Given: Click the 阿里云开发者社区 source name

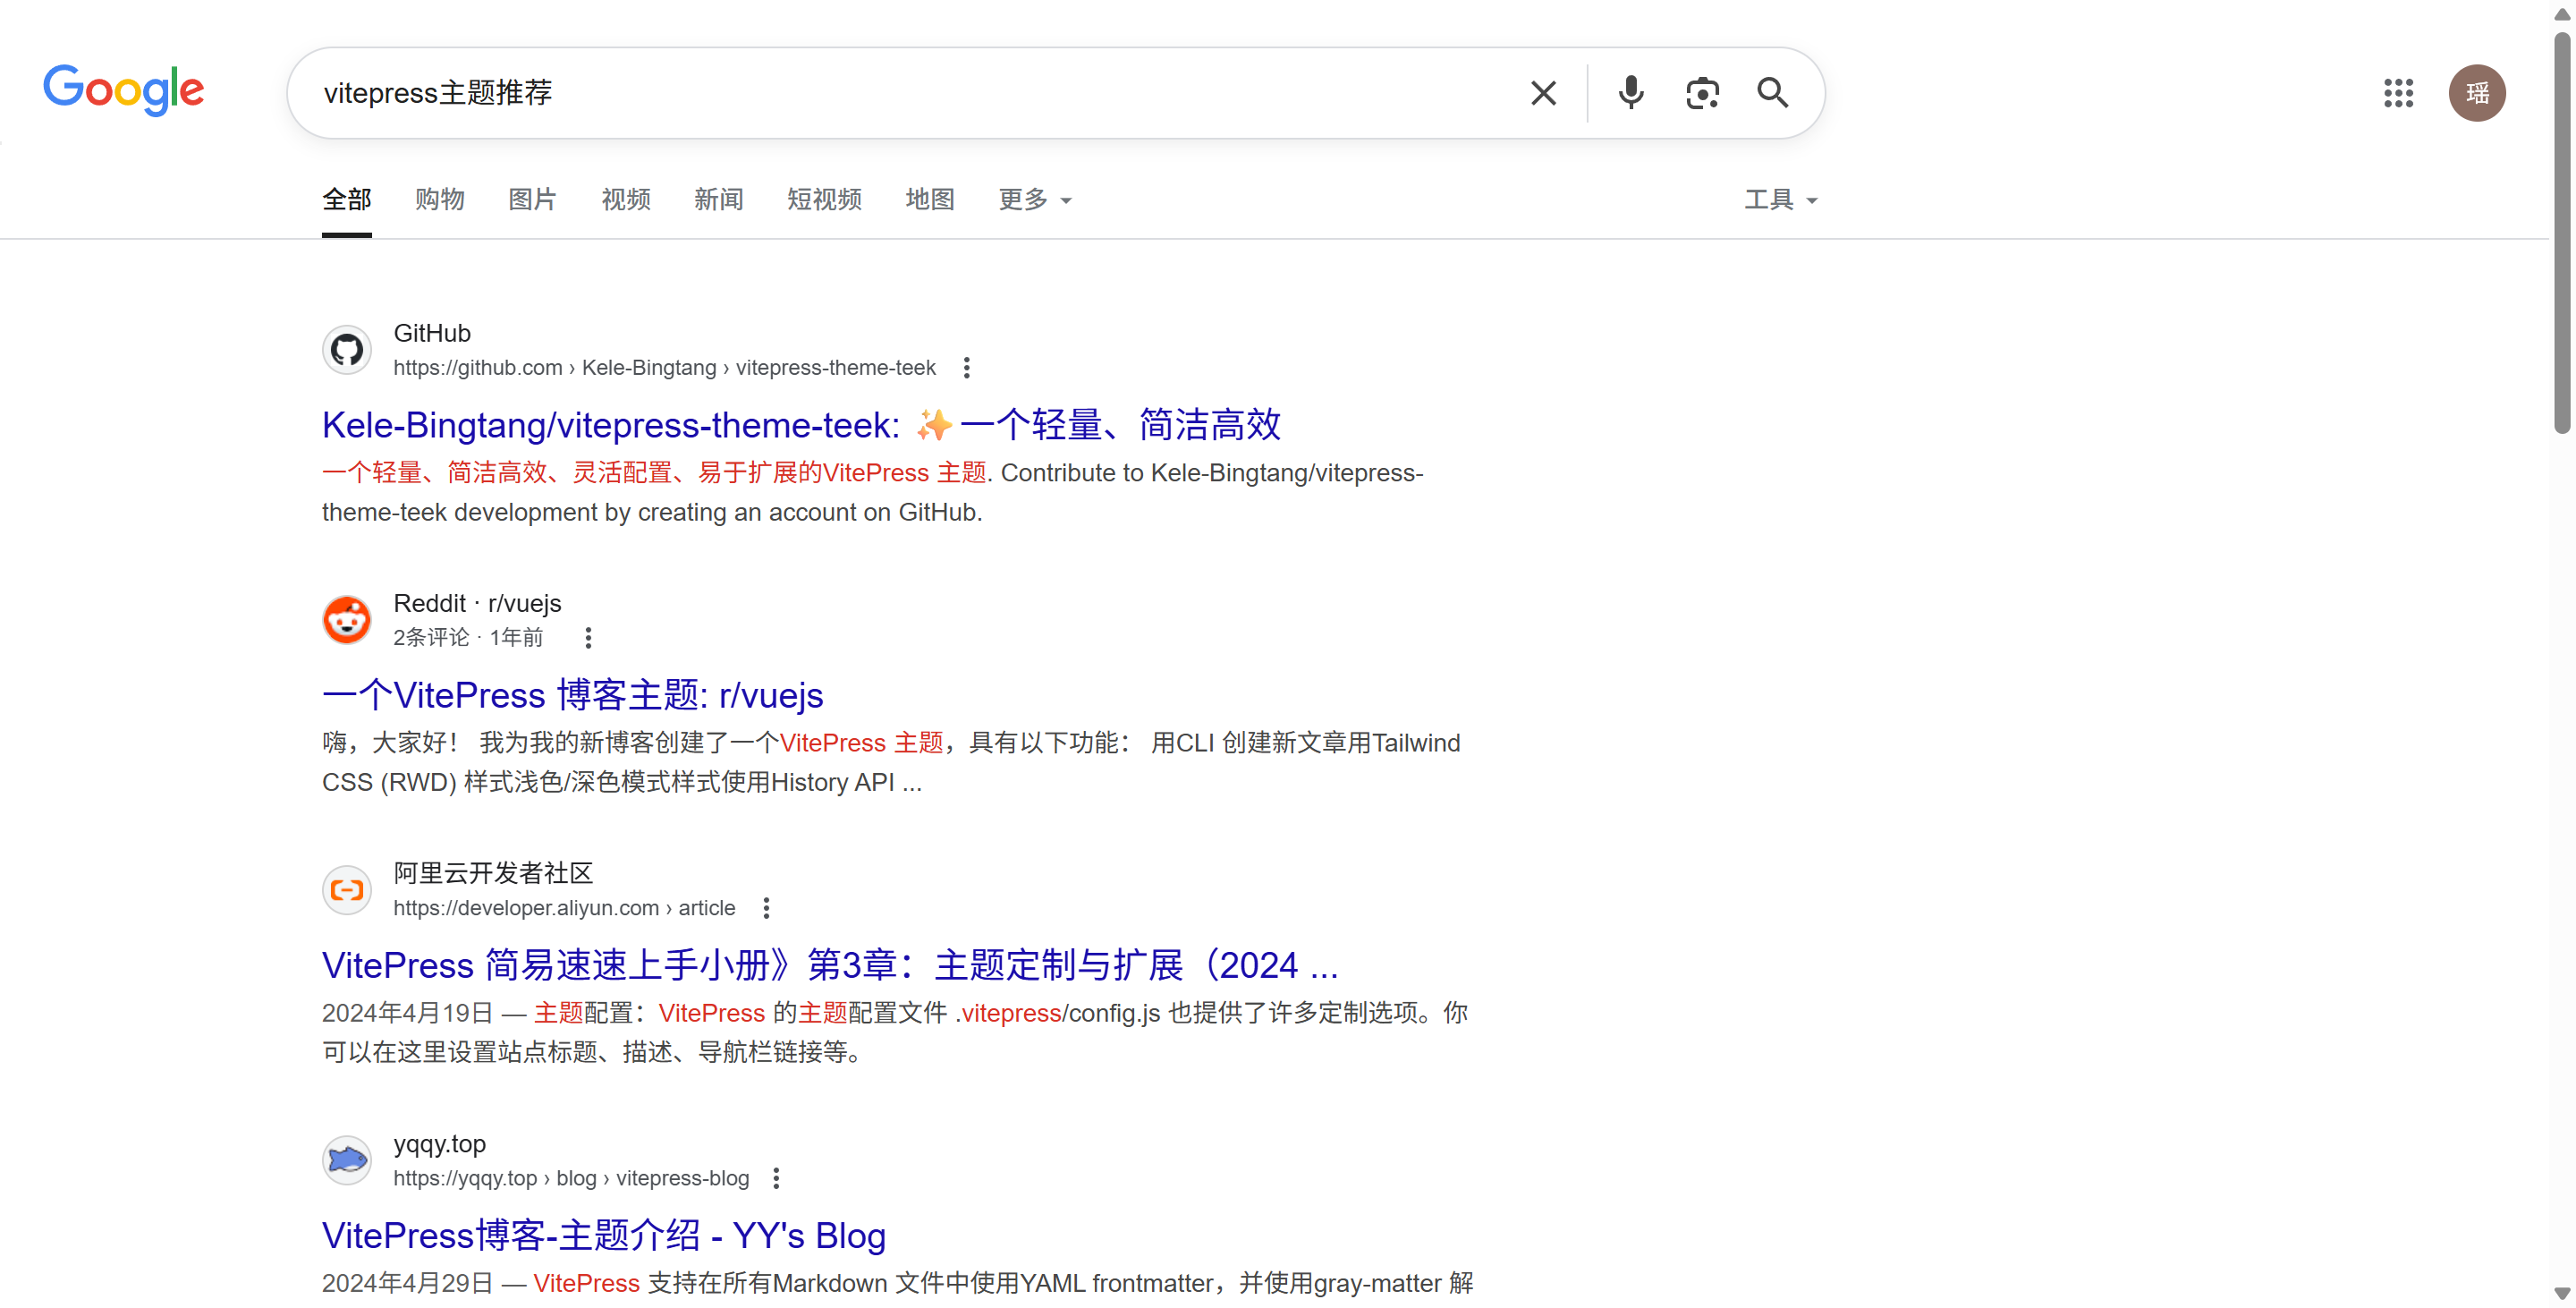Looking at the screenshot, I should (x=493, y=873).
